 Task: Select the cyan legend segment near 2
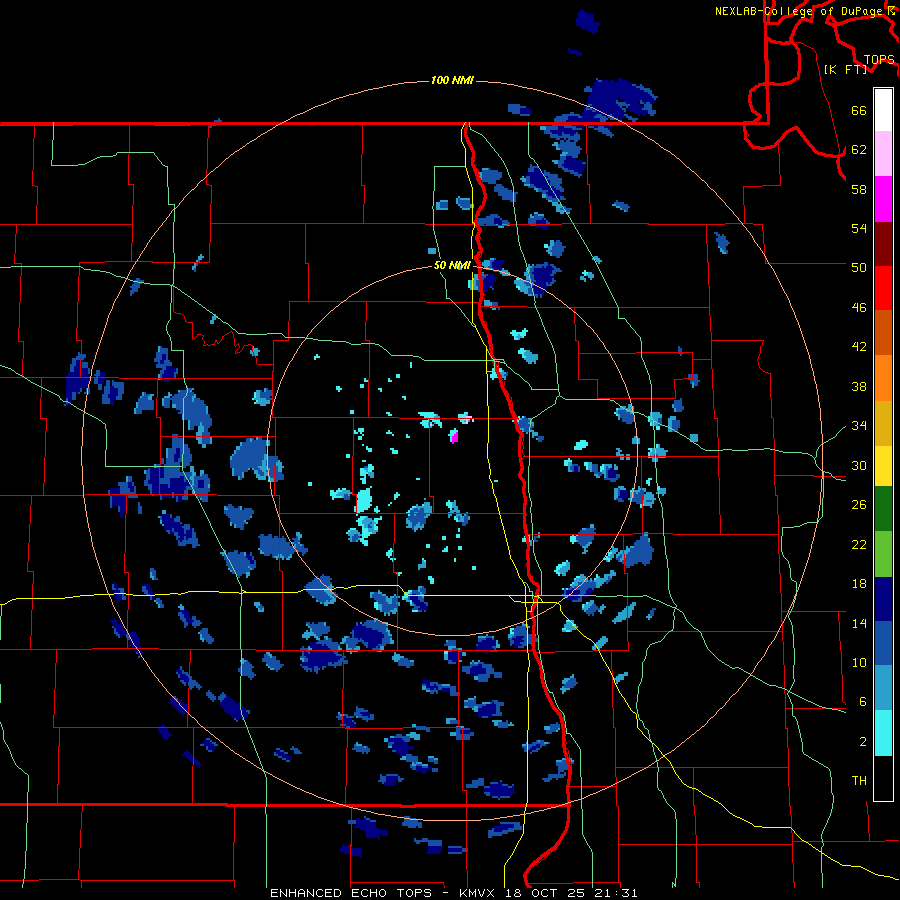click(883, 733)
